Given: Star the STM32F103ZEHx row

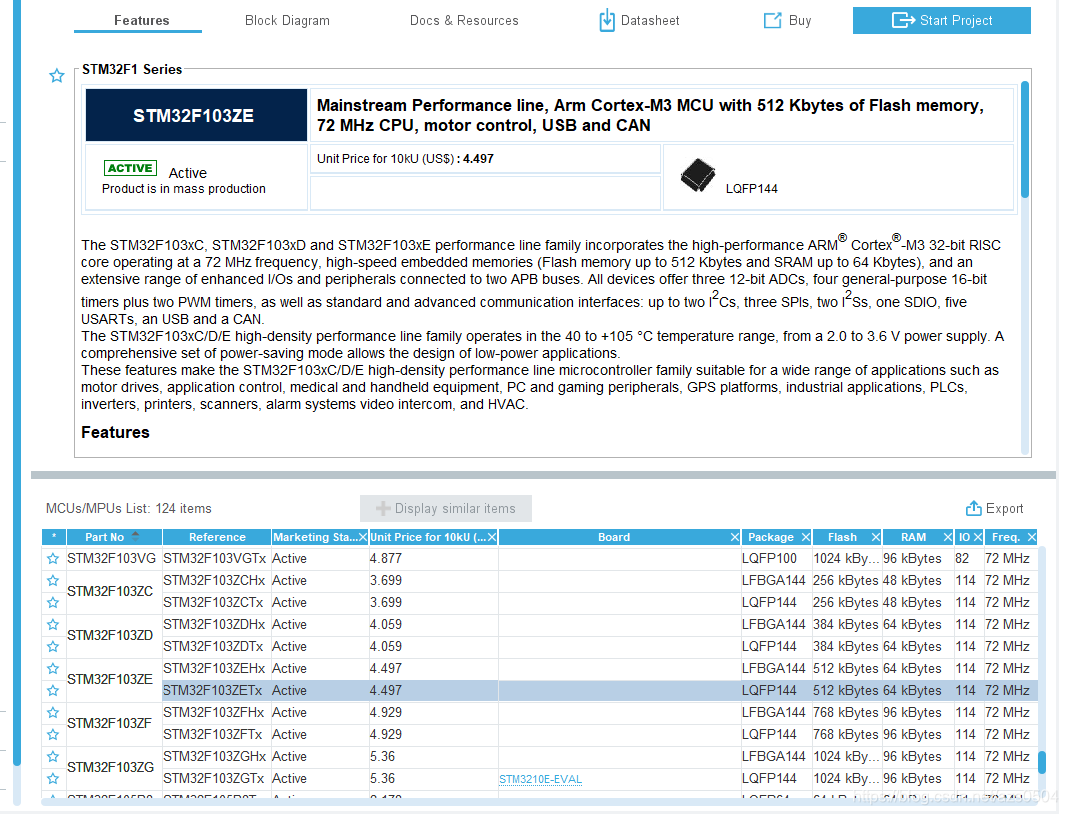Looking at the screenshot, I should (53, 669).
